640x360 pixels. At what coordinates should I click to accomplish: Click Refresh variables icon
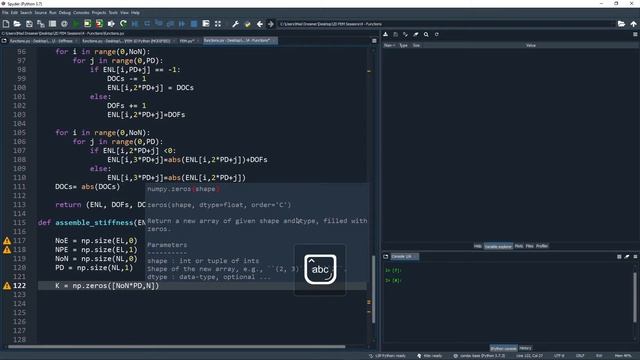tap(437, 35)
